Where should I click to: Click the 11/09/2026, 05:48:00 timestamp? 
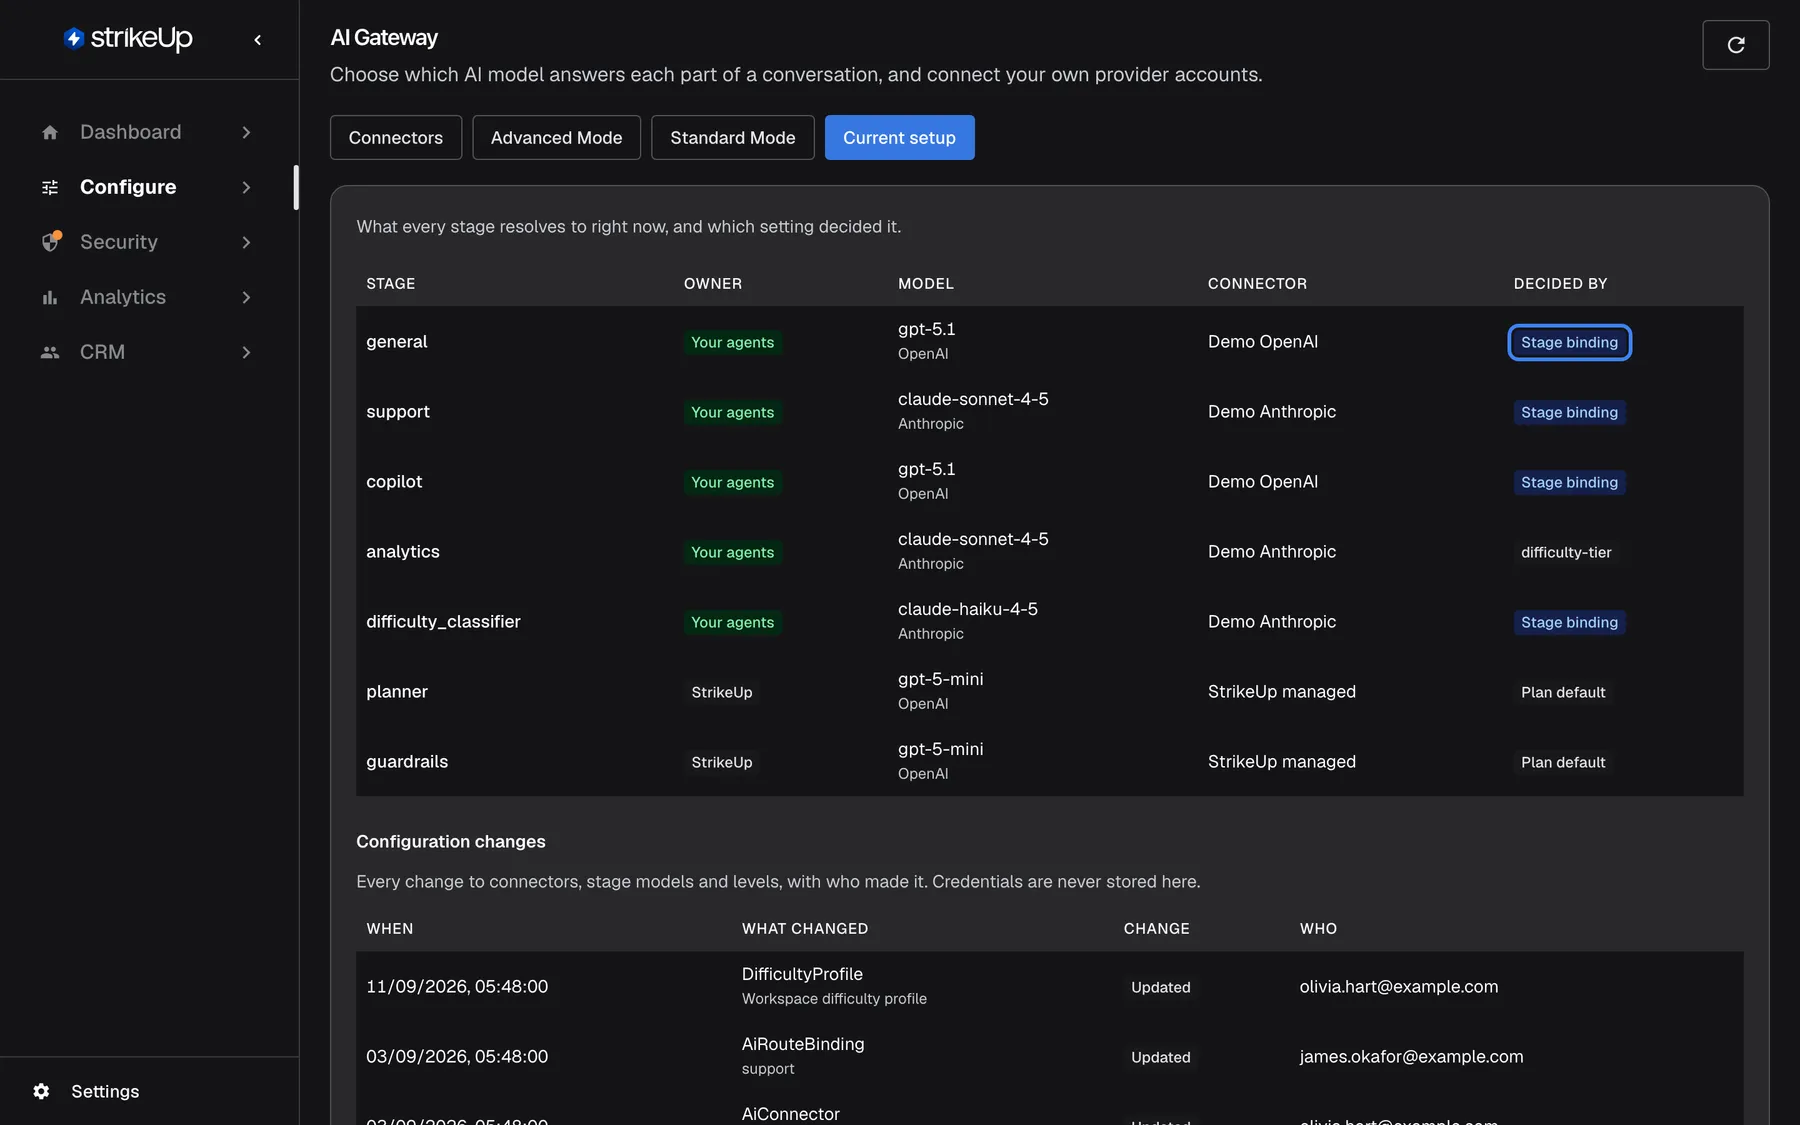[457, 987]
